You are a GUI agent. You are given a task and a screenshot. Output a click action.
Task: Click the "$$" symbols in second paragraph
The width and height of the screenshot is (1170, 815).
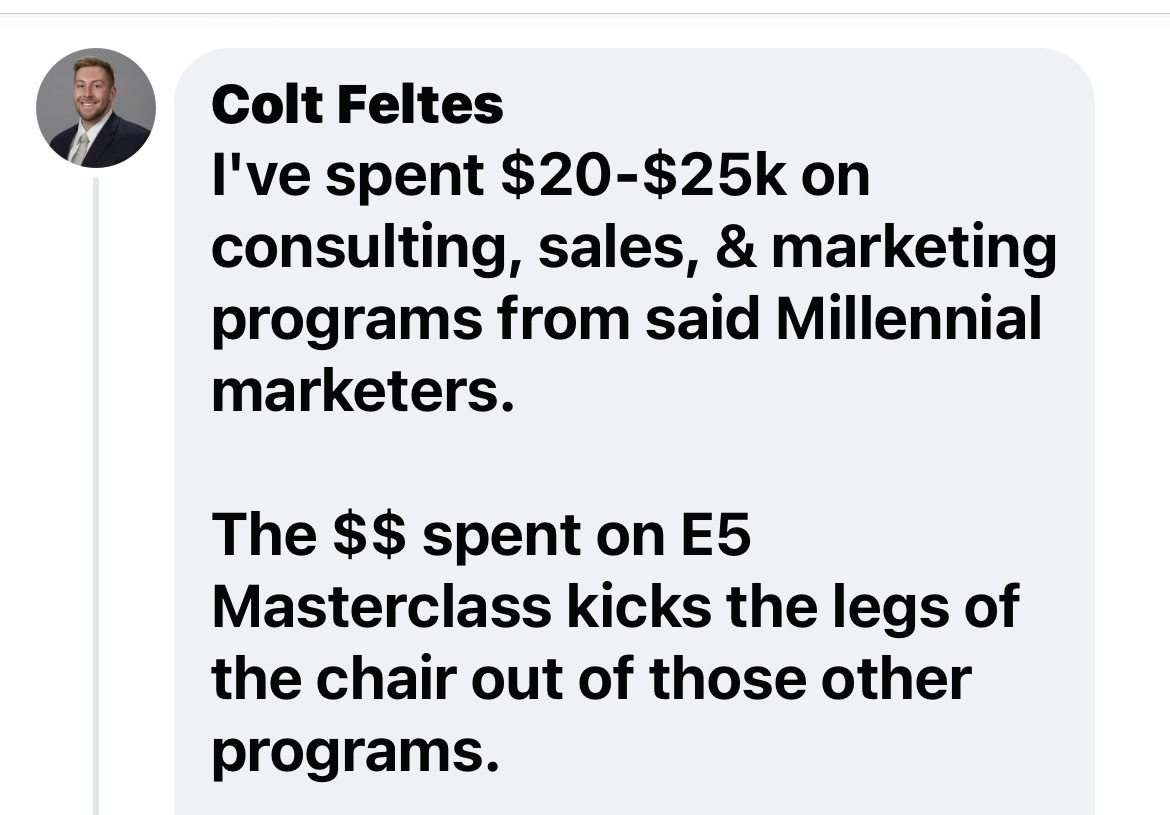[x=369, y=534]
